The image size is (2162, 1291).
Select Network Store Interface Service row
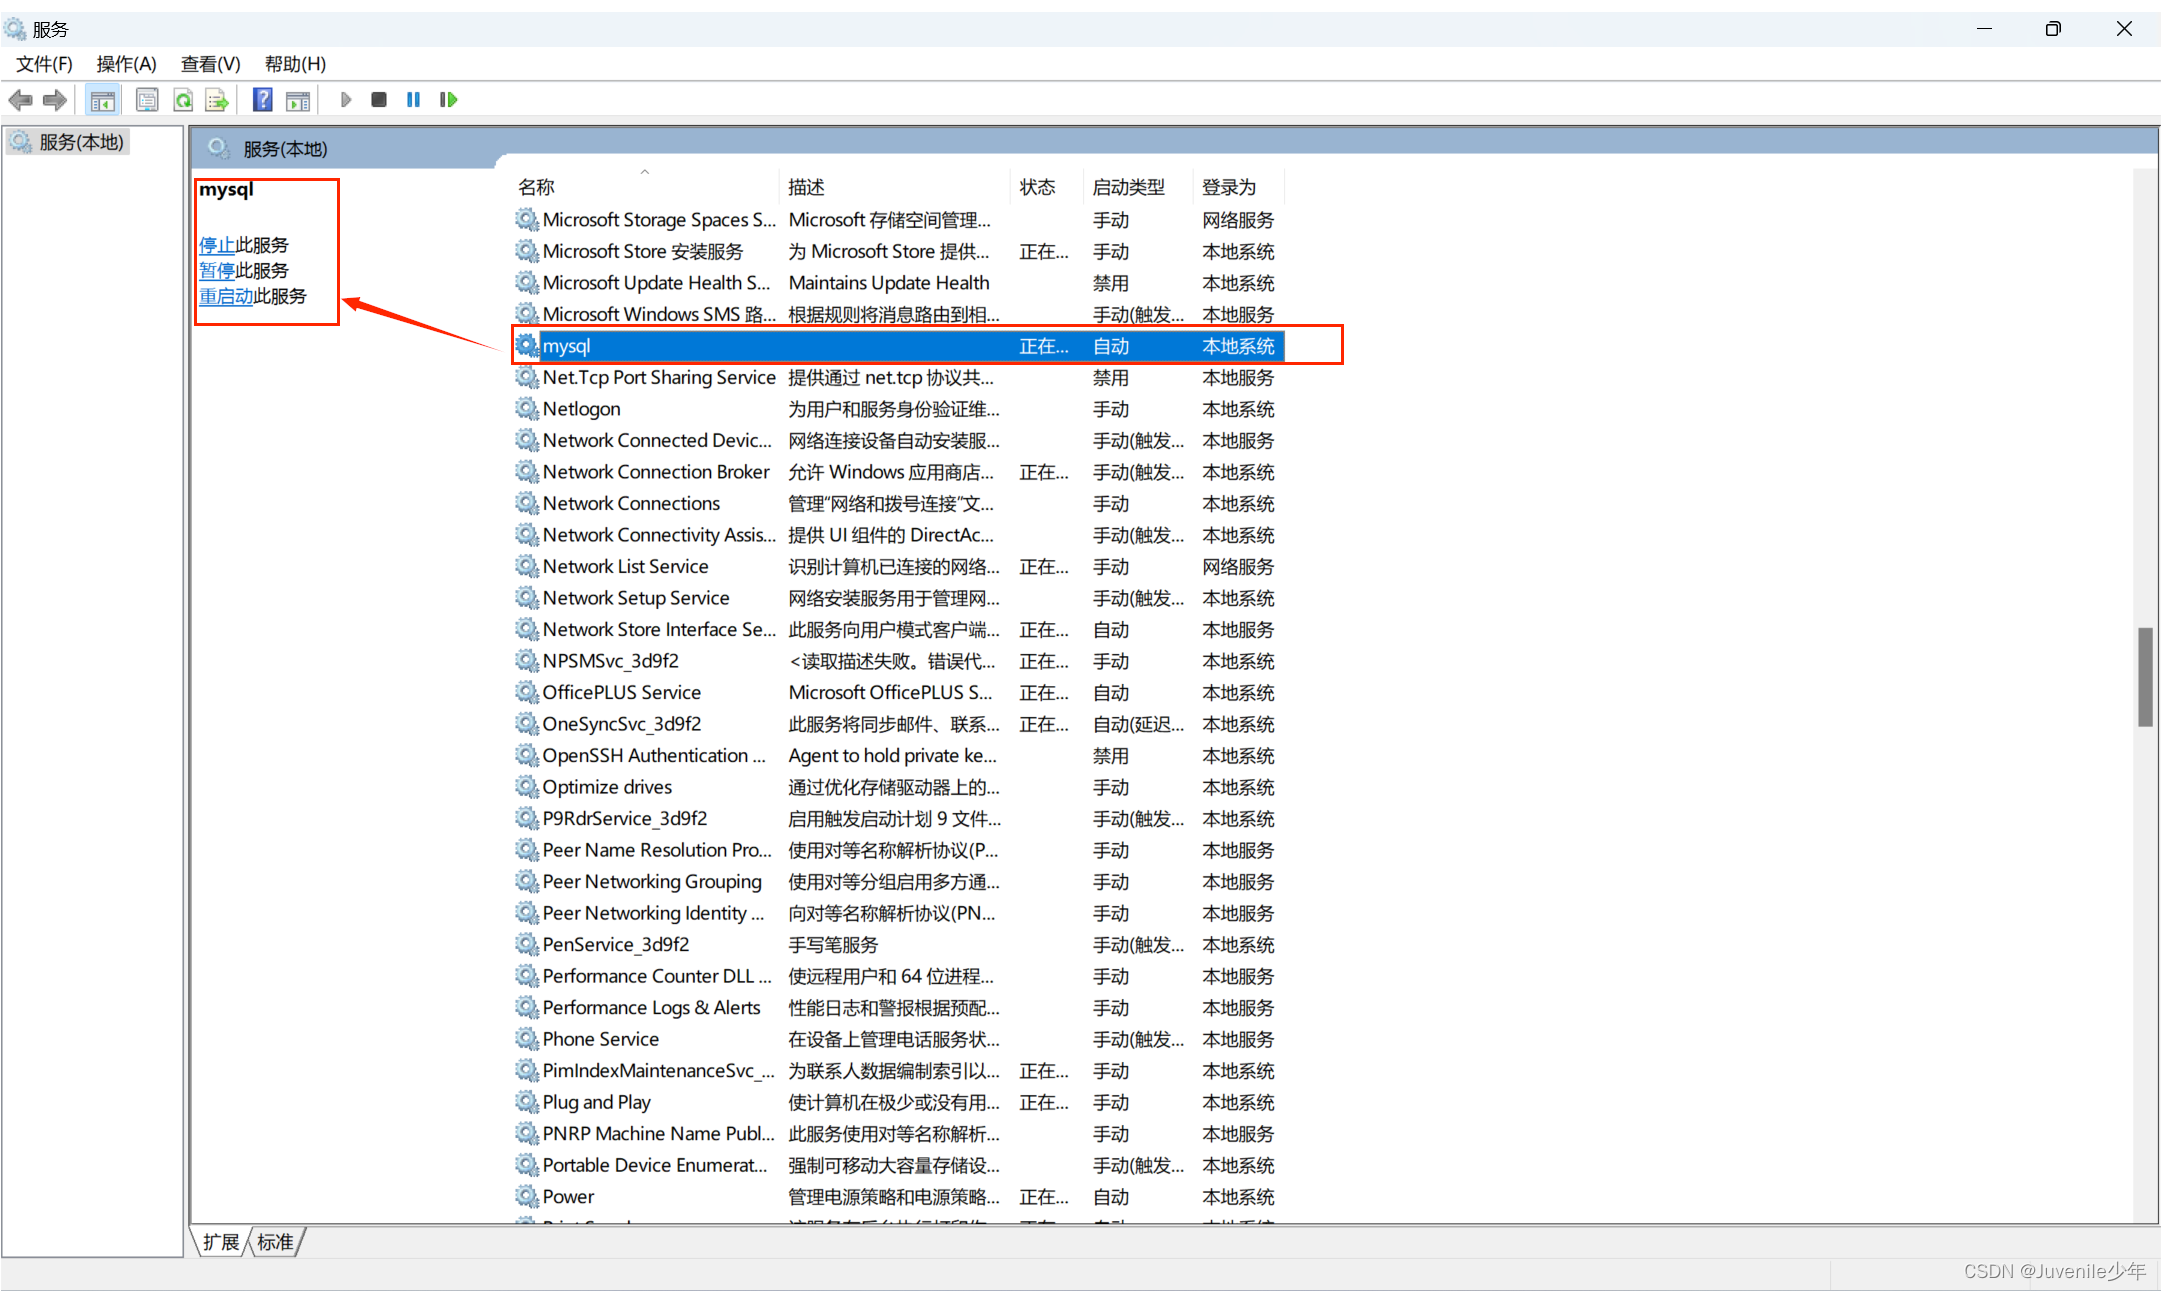pyautogui.click(x=898, y=629)
